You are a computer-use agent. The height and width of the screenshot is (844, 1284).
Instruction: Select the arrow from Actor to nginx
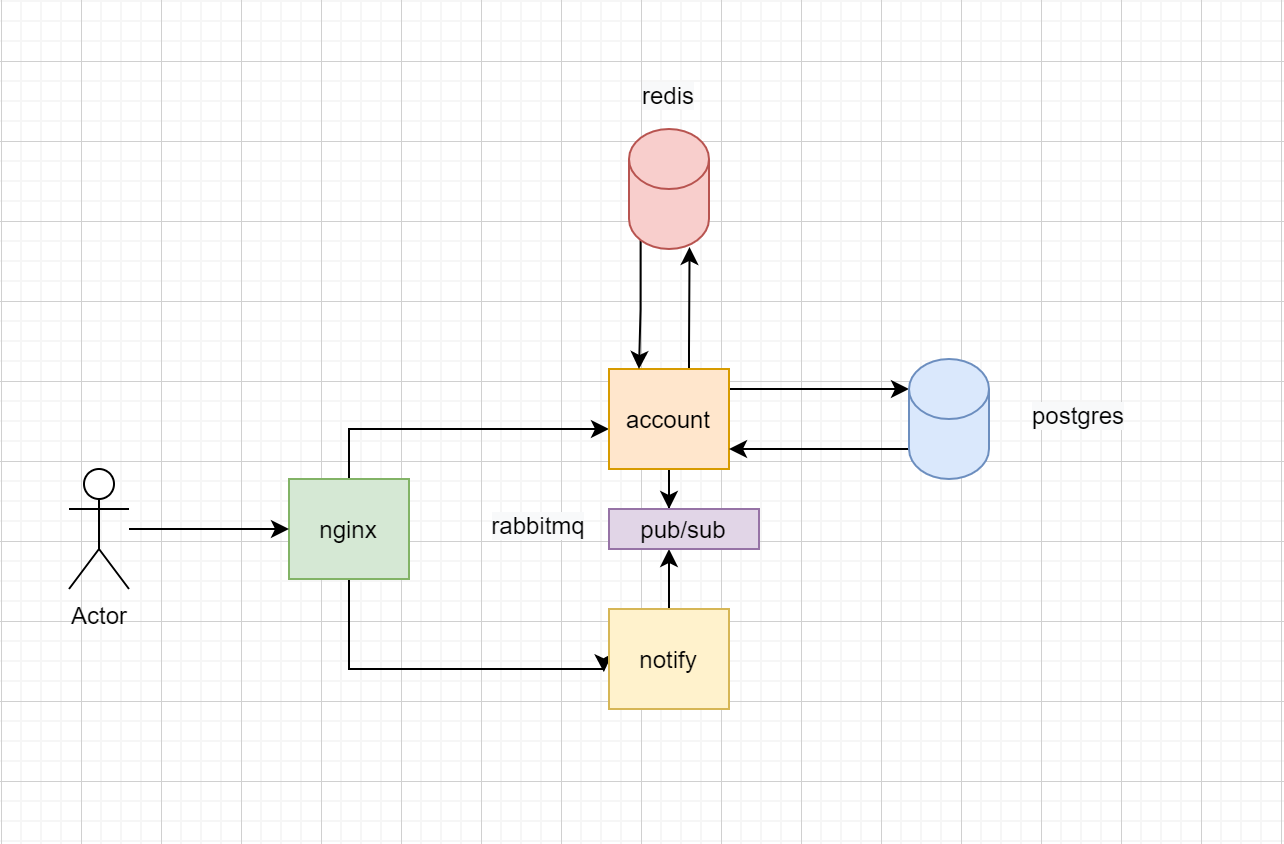(x=209, y=529)
